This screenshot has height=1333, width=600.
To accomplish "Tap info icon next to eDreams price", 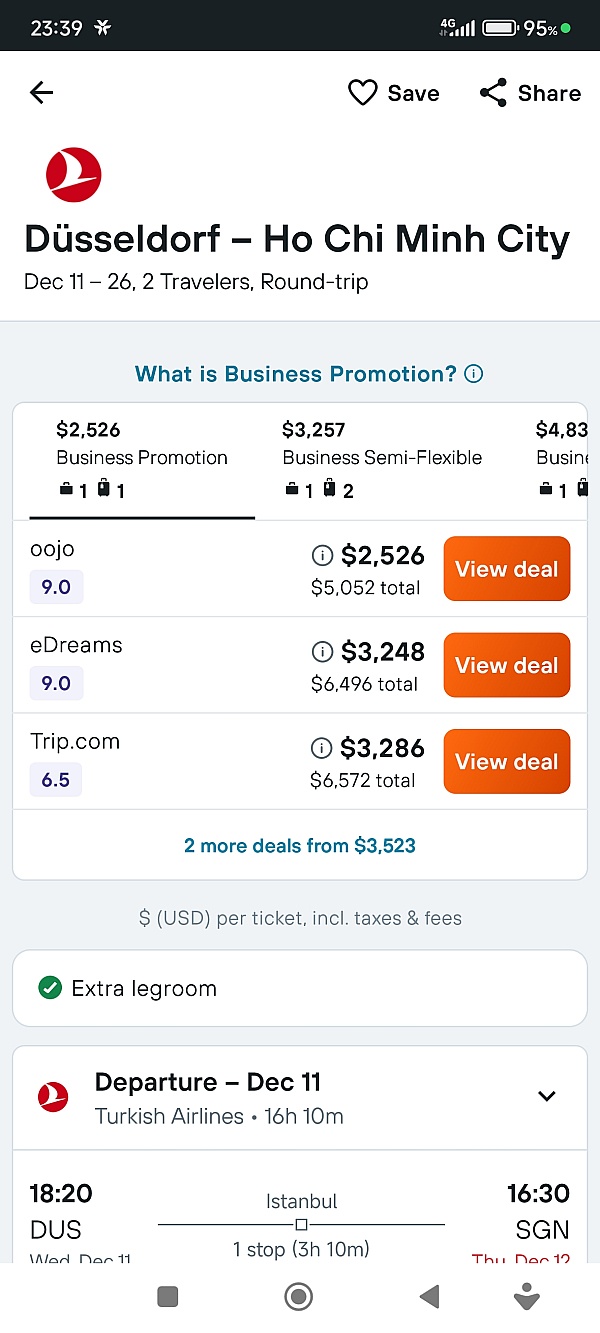I will coord(322,652).
